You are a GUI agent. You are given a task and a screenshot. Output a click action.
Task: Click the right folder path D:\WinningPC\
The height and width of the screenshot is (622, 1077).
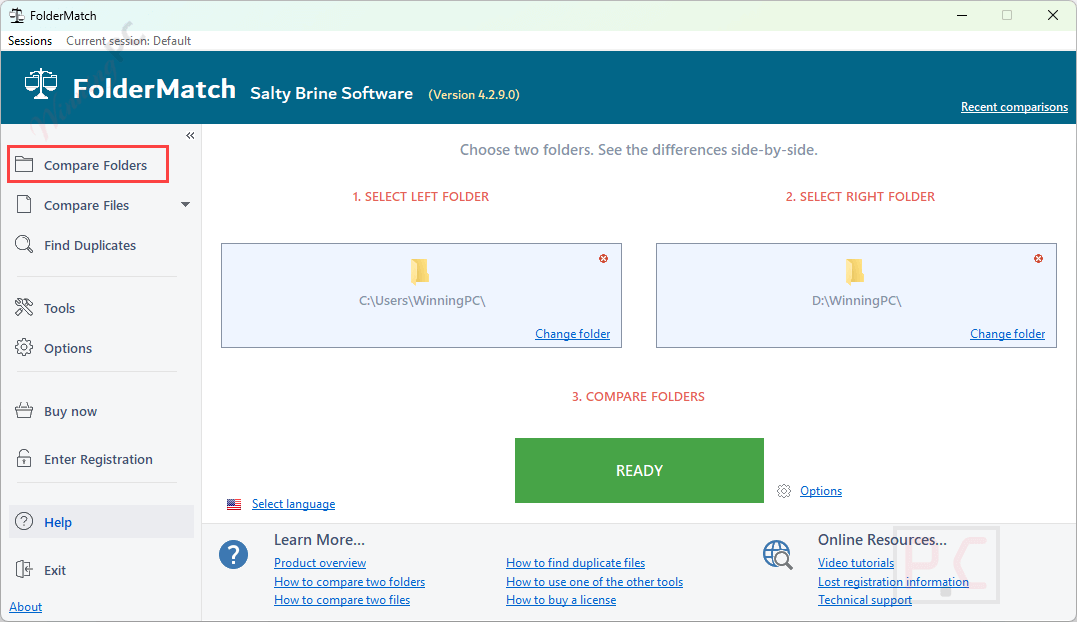(857, 301)
